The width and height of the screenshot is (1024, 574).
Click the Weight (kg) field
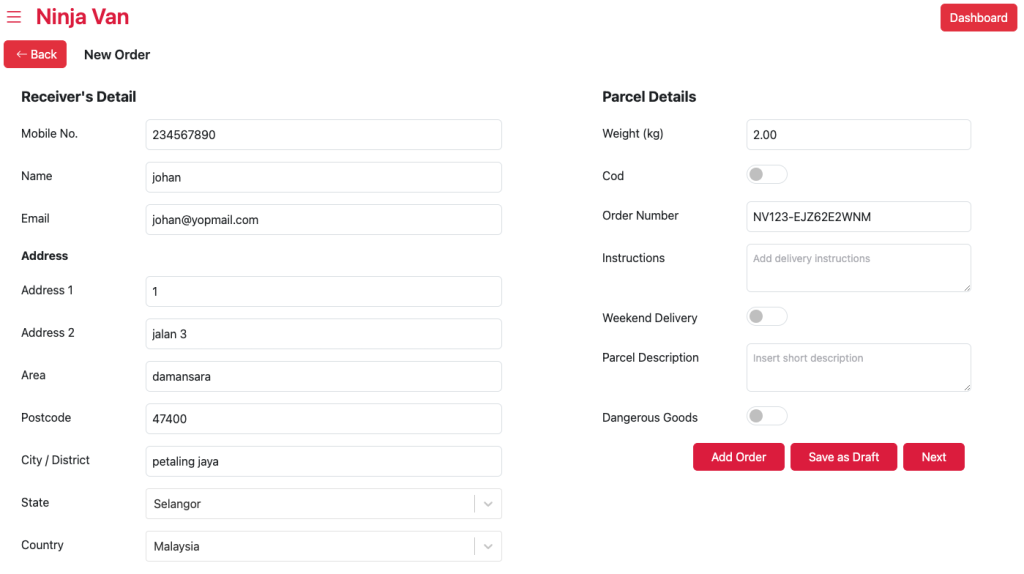(858, 135)
